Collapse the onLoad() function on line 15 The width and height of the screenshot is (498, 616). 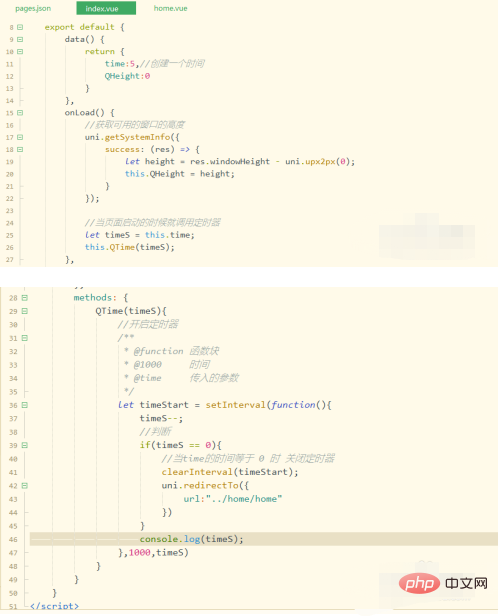[20, 113]
